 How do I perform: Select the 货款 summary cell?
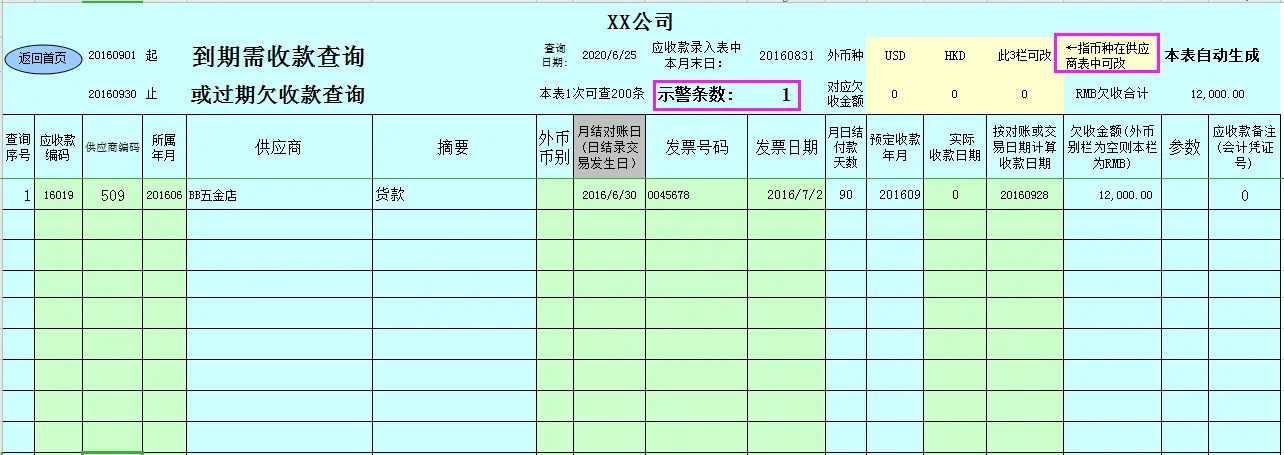click(x=453, y=195)
